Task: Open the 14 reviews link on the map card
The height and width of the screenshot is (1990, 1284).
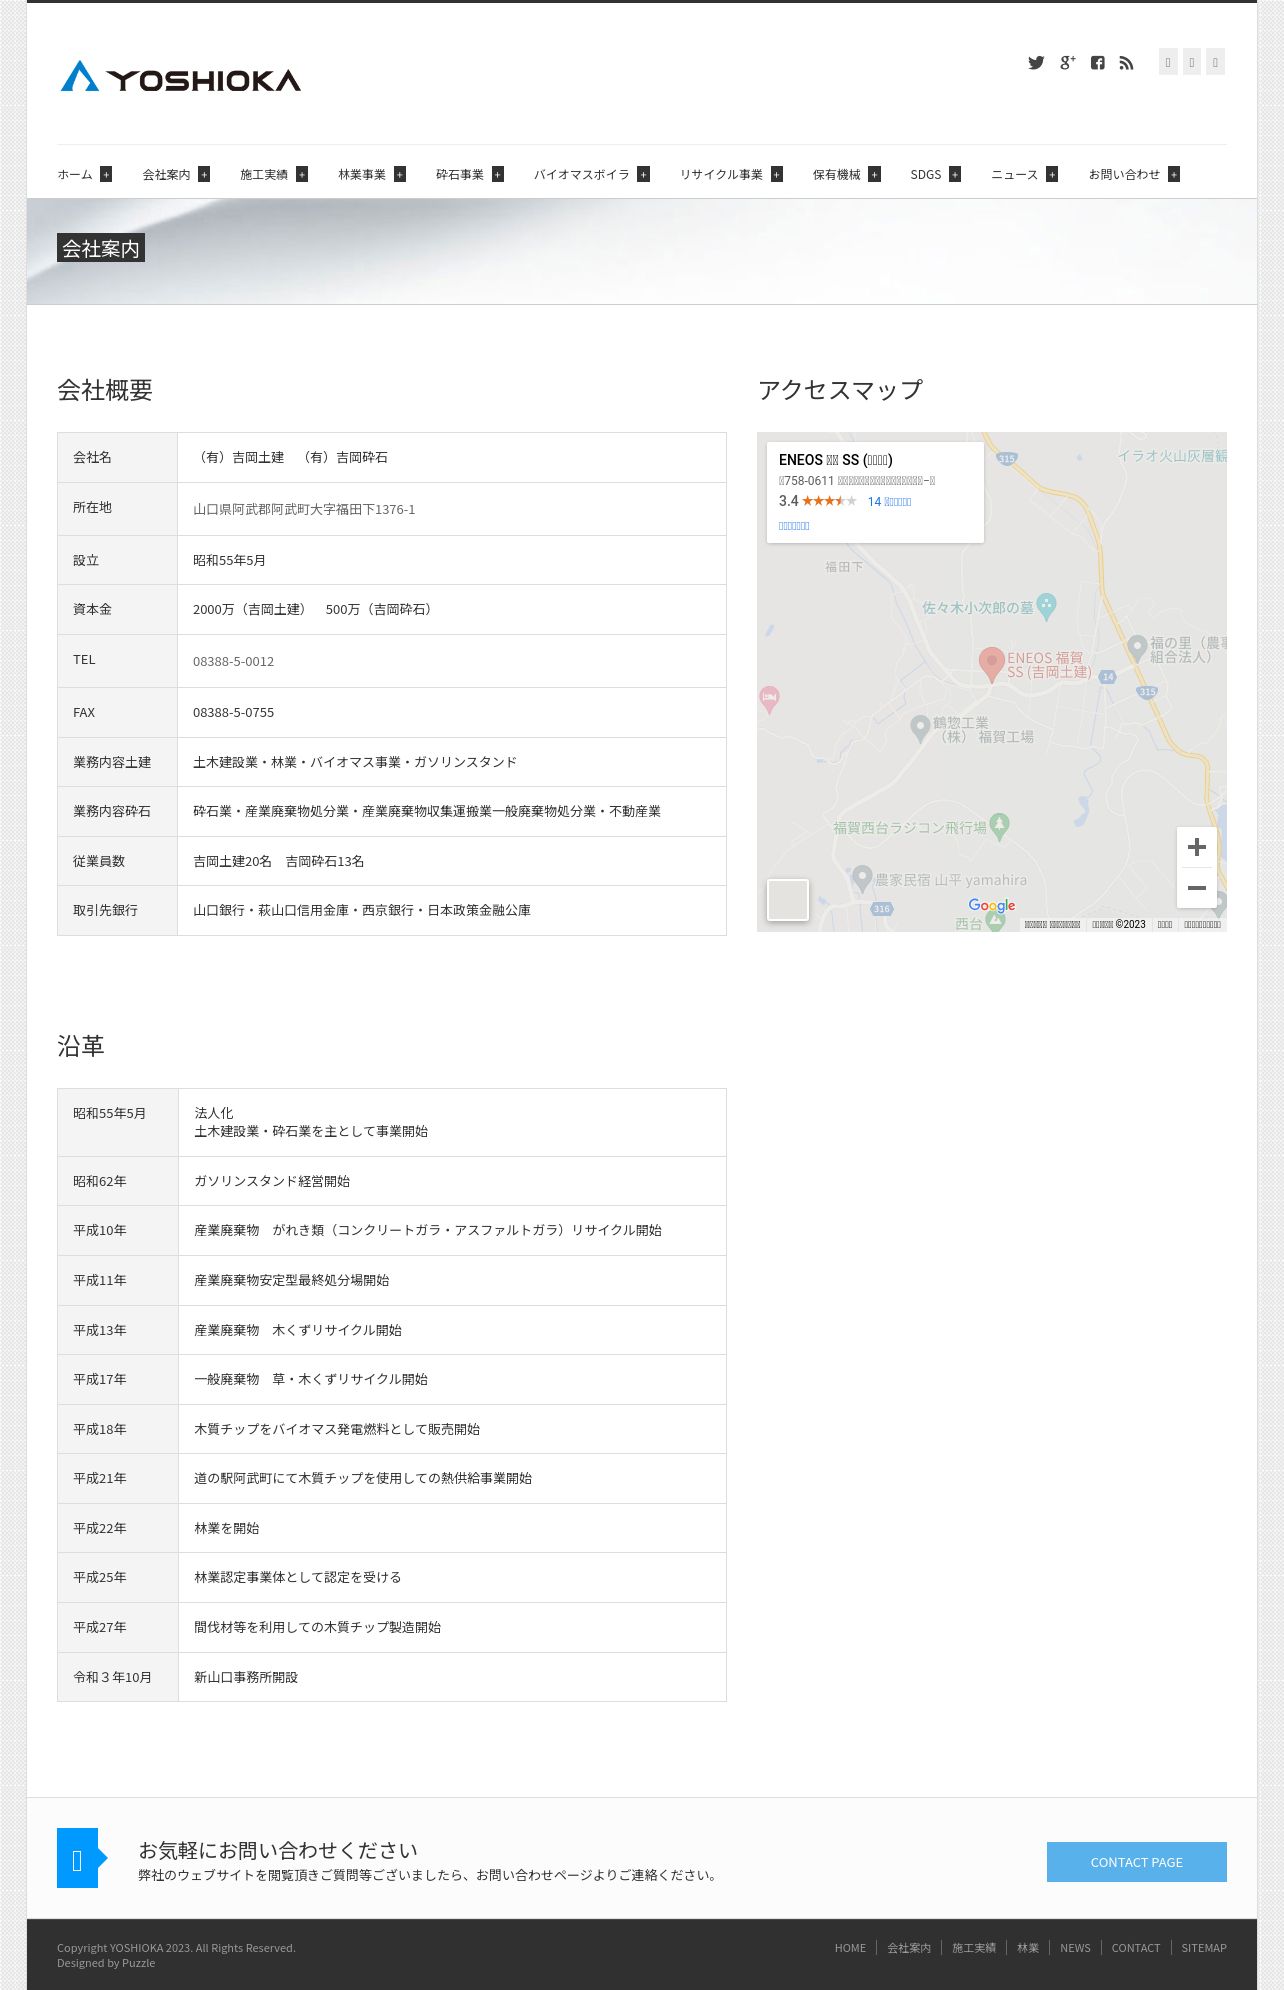Action: [x=889, y=502]
